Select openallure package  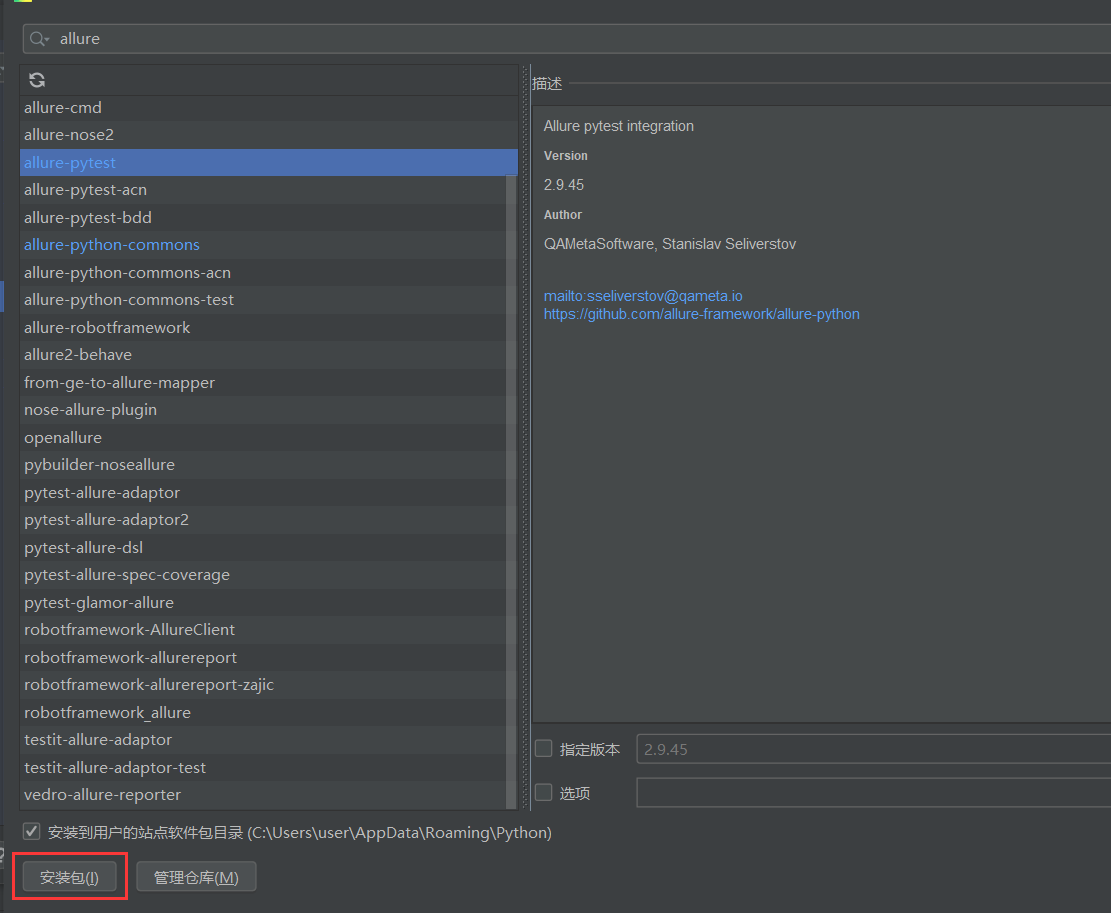coord(264,438)
